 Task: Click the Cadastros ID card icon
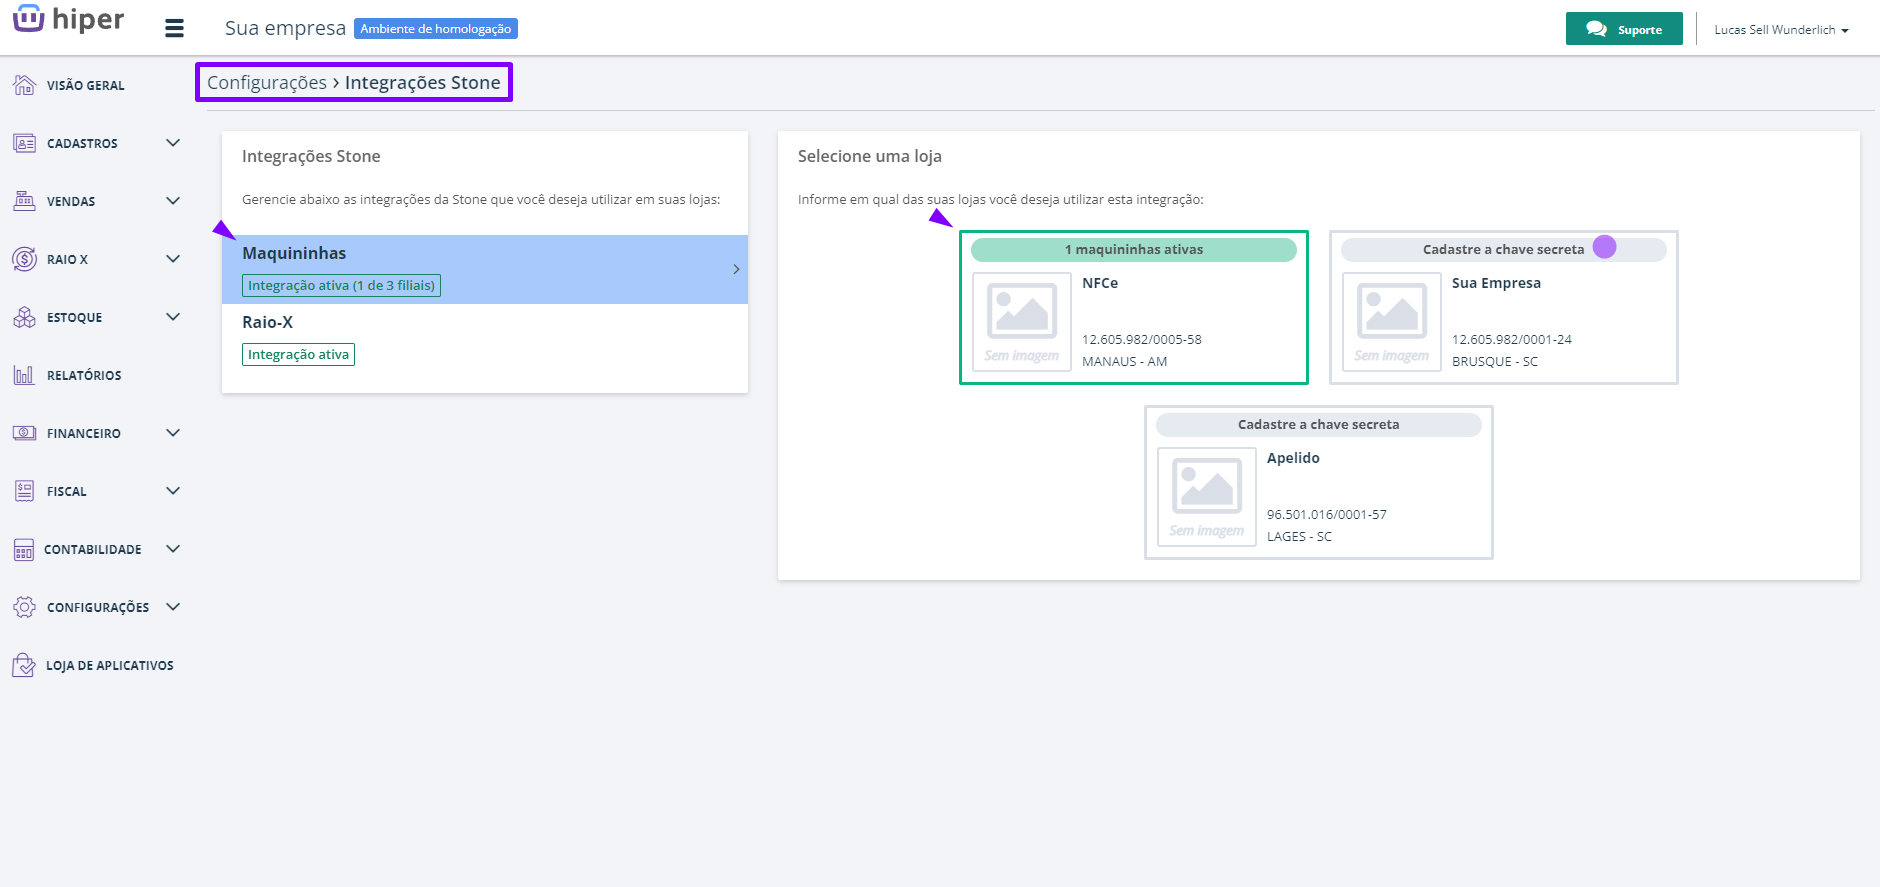[x=24, y=143]
